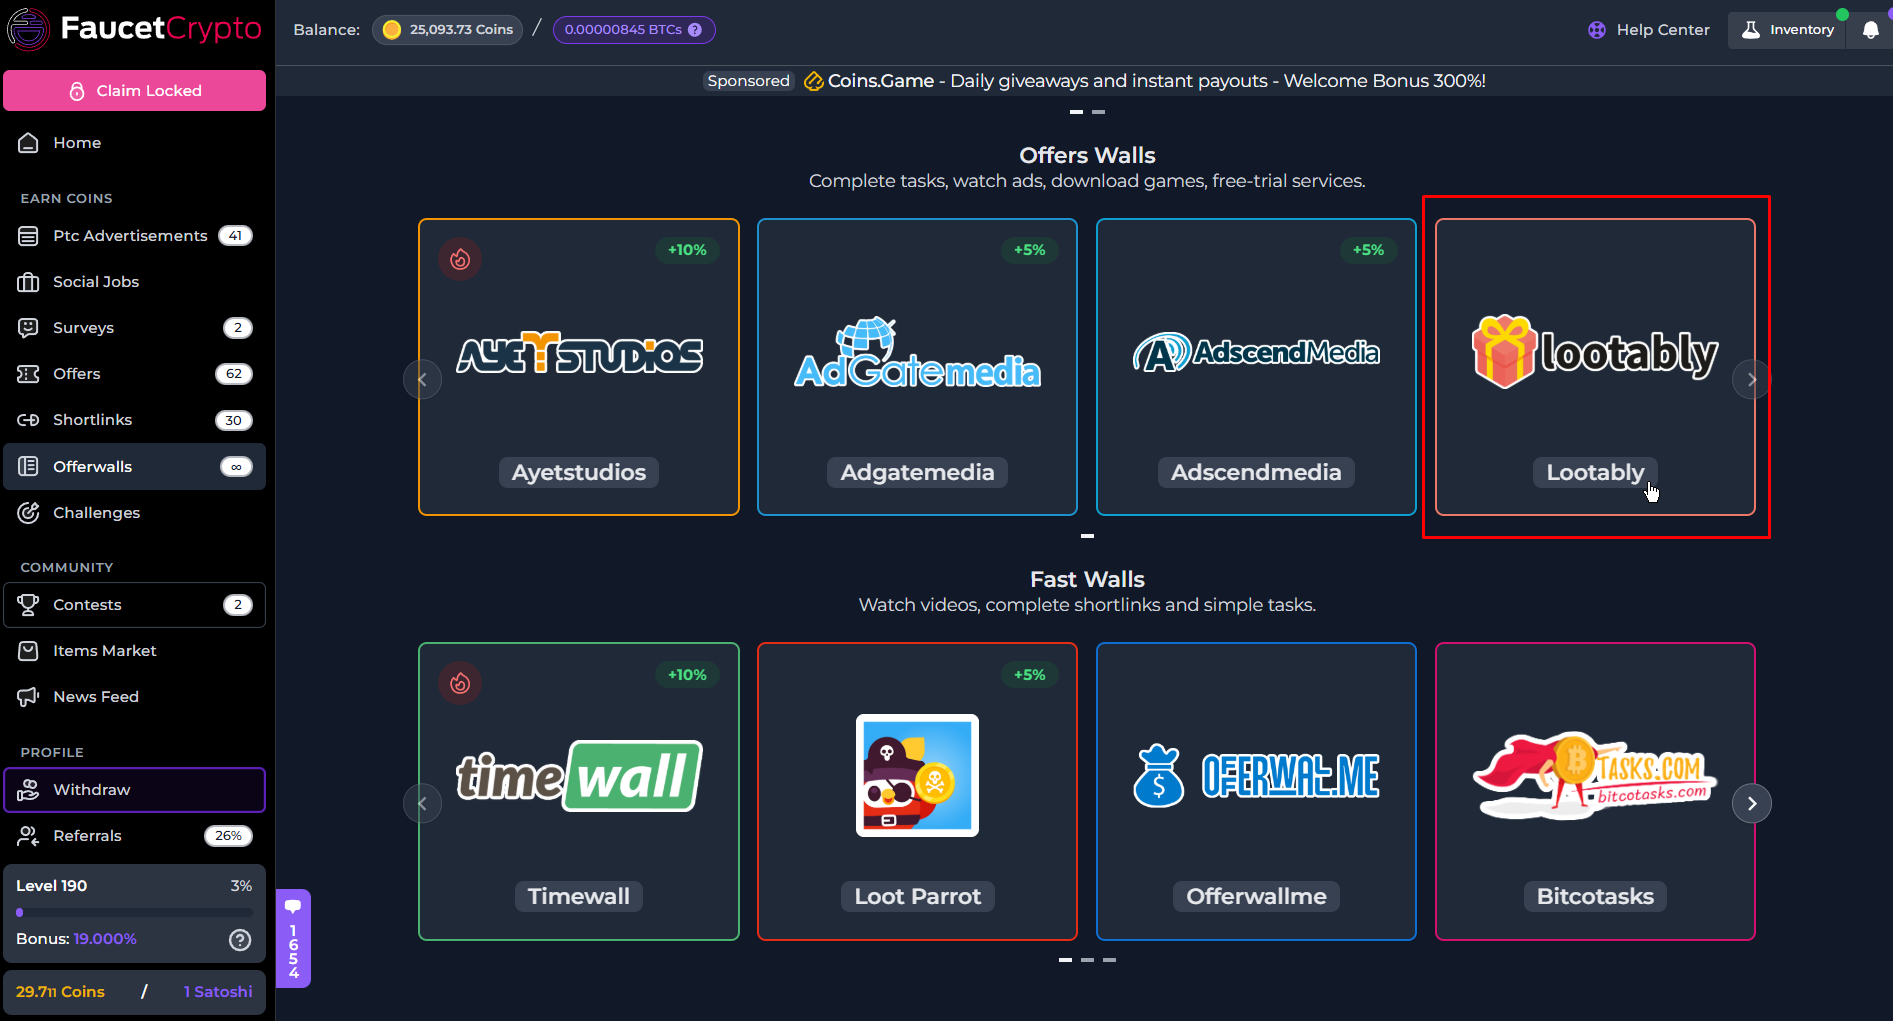
Task: Open the Ayetstudios offerwall card
Action: coord(579,367)
